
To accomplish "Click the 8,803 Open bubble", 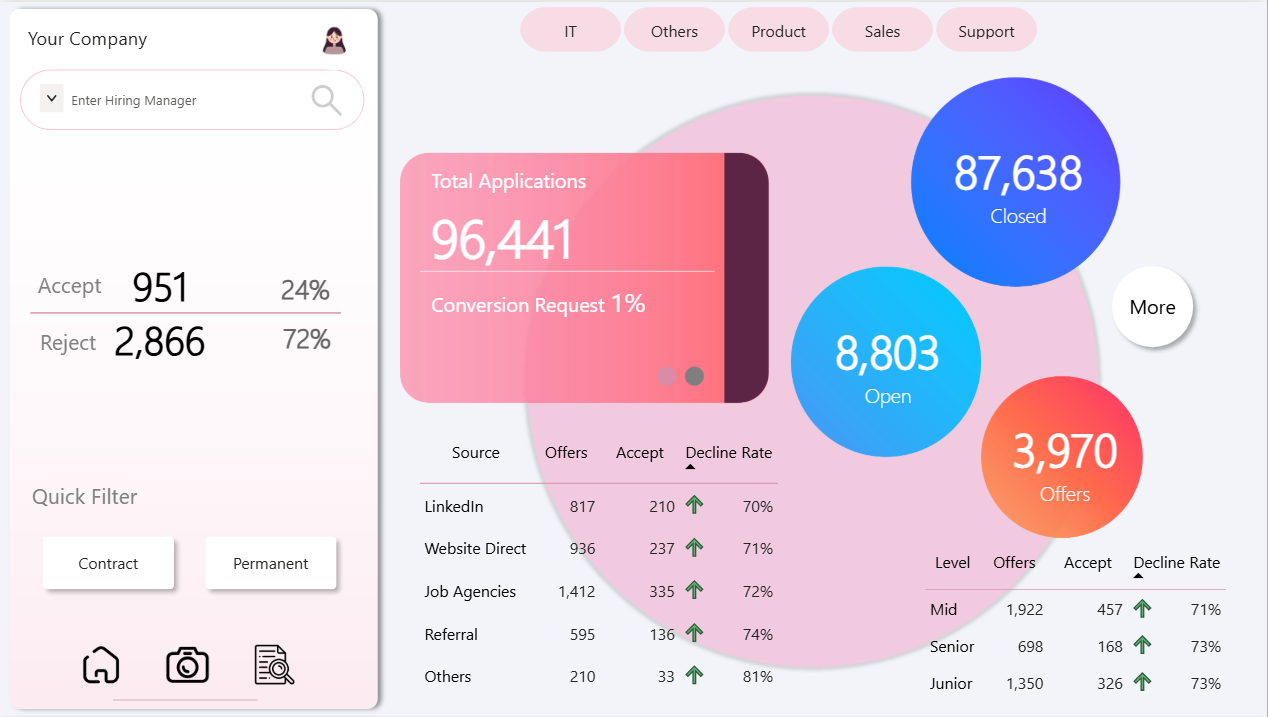I will click(886, 361).
